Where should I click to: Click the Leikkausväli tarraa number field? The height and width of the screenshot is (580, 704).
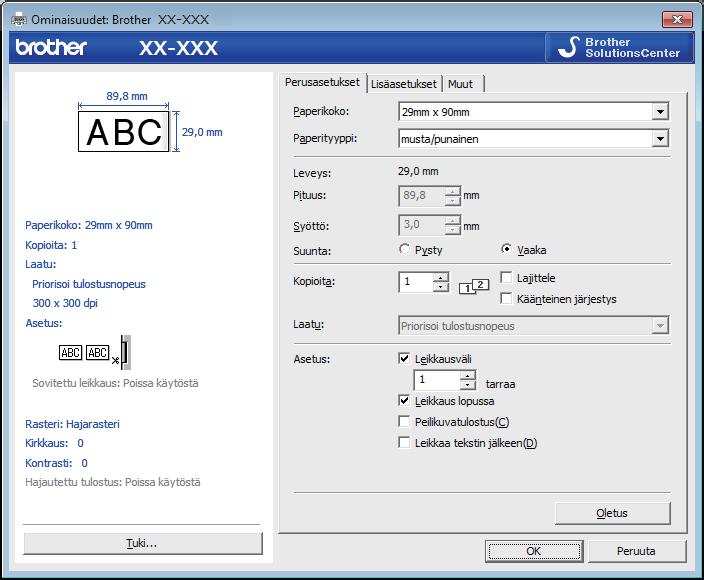(x=437, y=380)
